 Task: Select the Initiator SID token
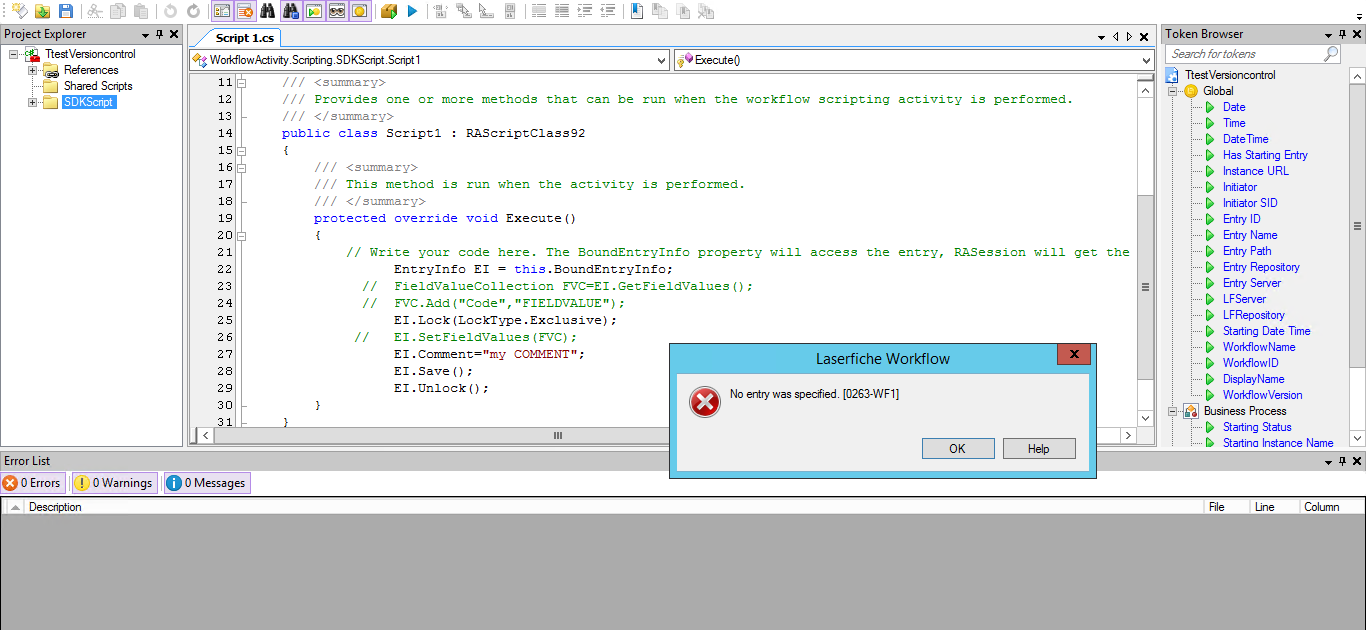(x=1250, y=203)
